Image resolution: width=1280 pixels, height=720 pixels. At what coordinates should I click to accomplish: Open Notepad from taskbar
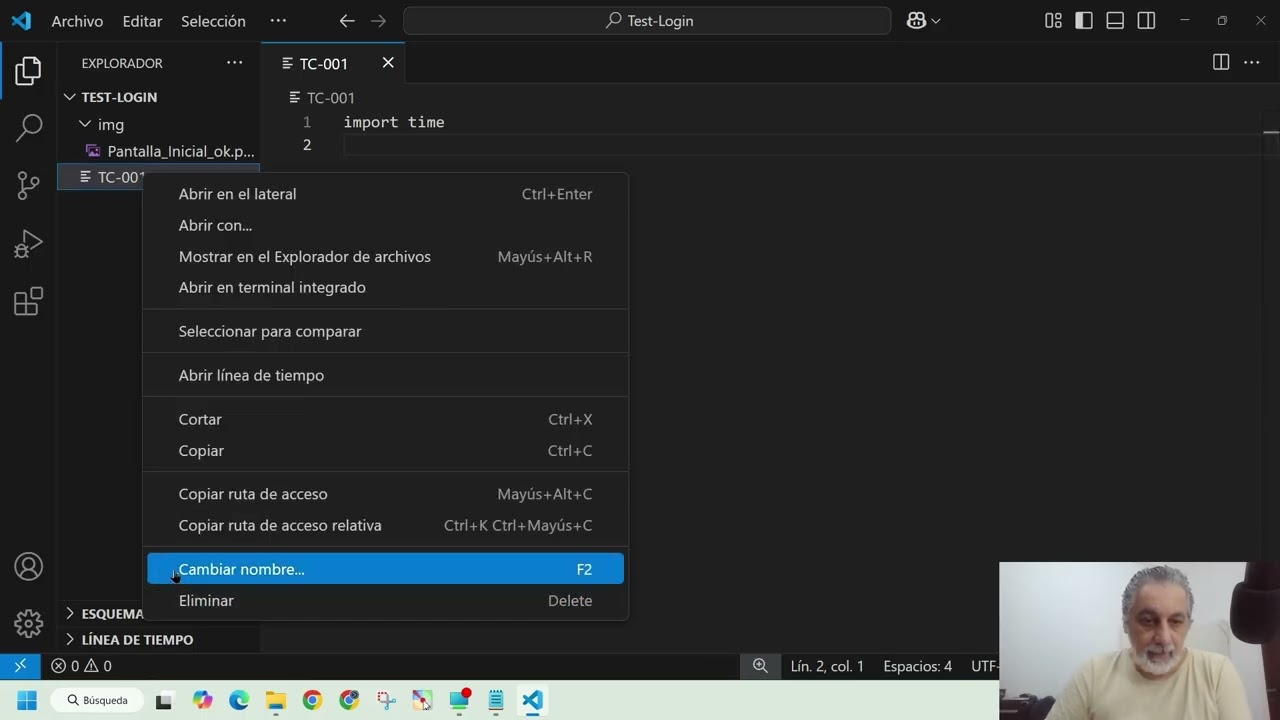(496, 700)
